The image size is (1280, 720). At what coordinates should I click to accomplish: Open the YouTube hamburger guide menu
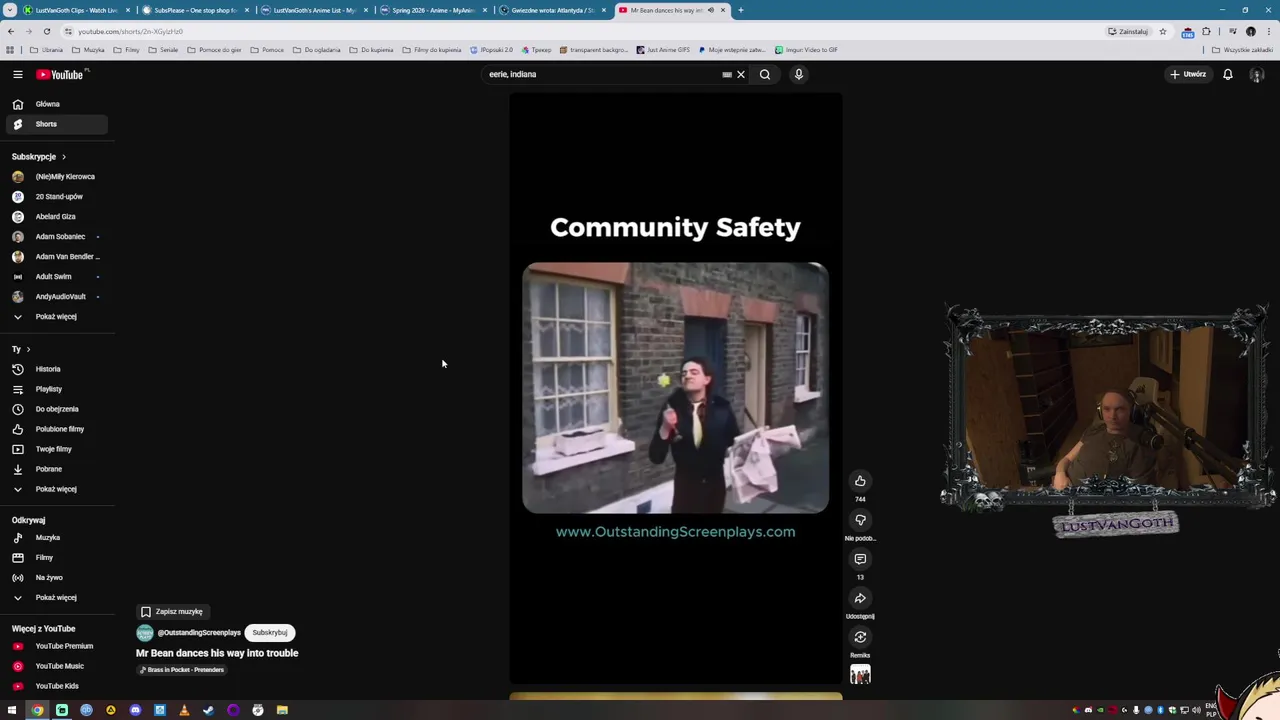(17, 74)
